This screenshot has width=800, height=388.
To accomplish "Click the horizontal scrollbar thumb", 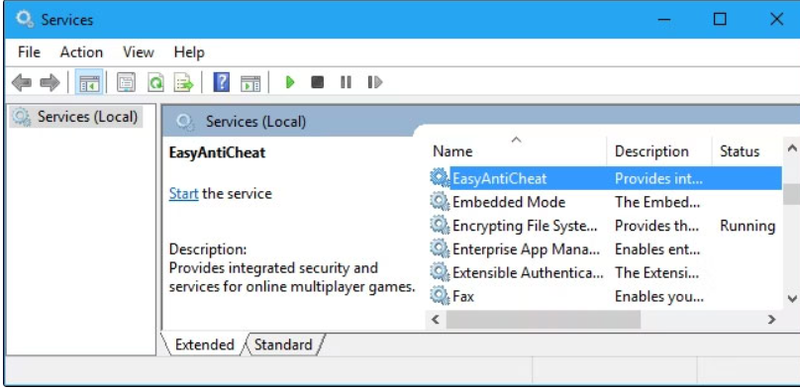I will pyautogui.click(x=543, y=320).
